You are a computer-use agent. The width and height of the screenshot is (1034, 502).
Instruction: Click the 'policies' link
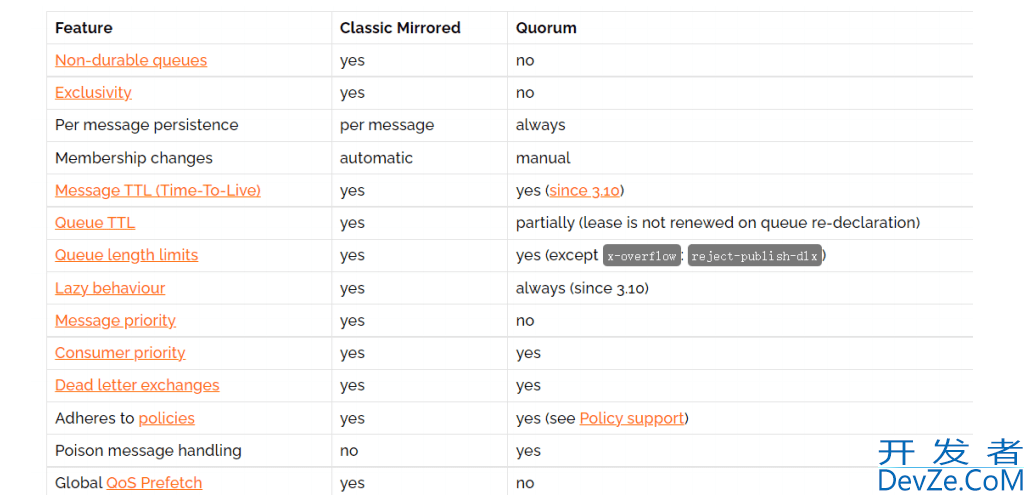167,418
